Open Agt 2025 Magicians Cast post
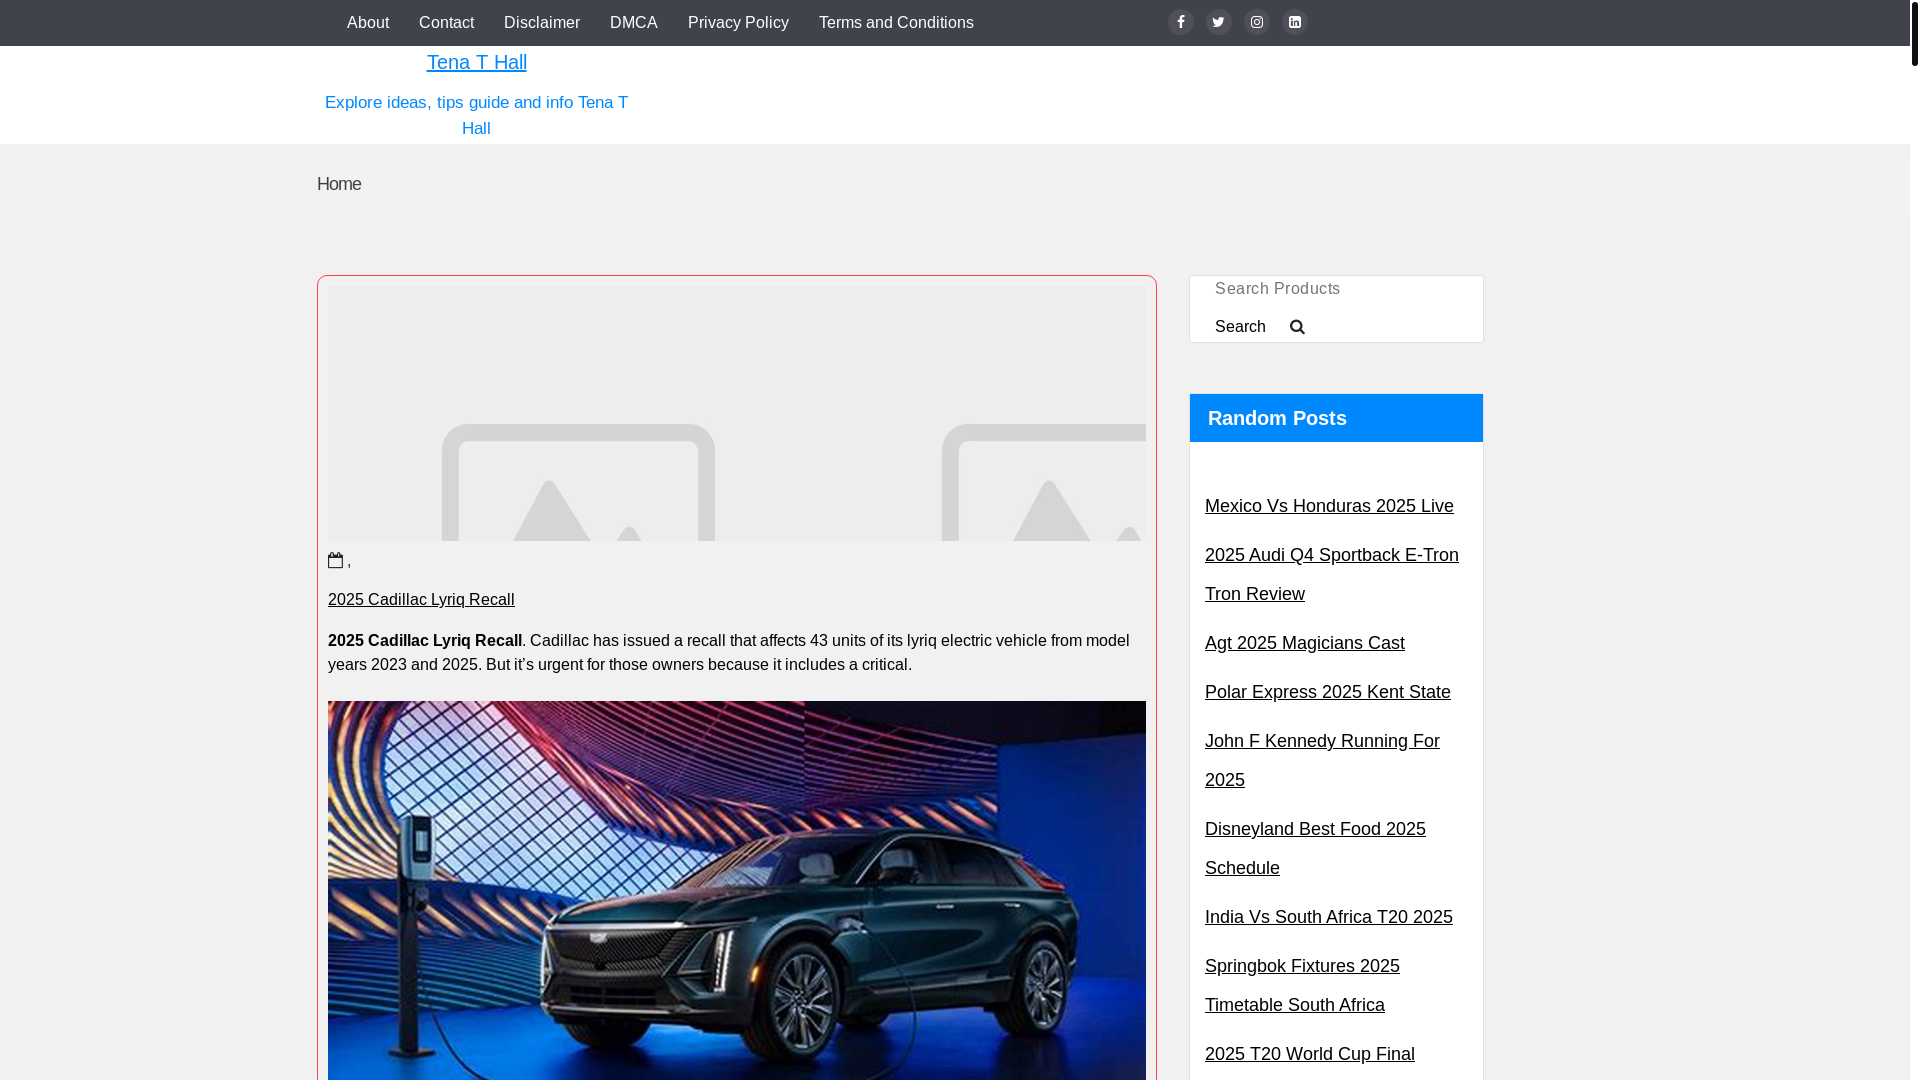 [x=1305, y=643]
